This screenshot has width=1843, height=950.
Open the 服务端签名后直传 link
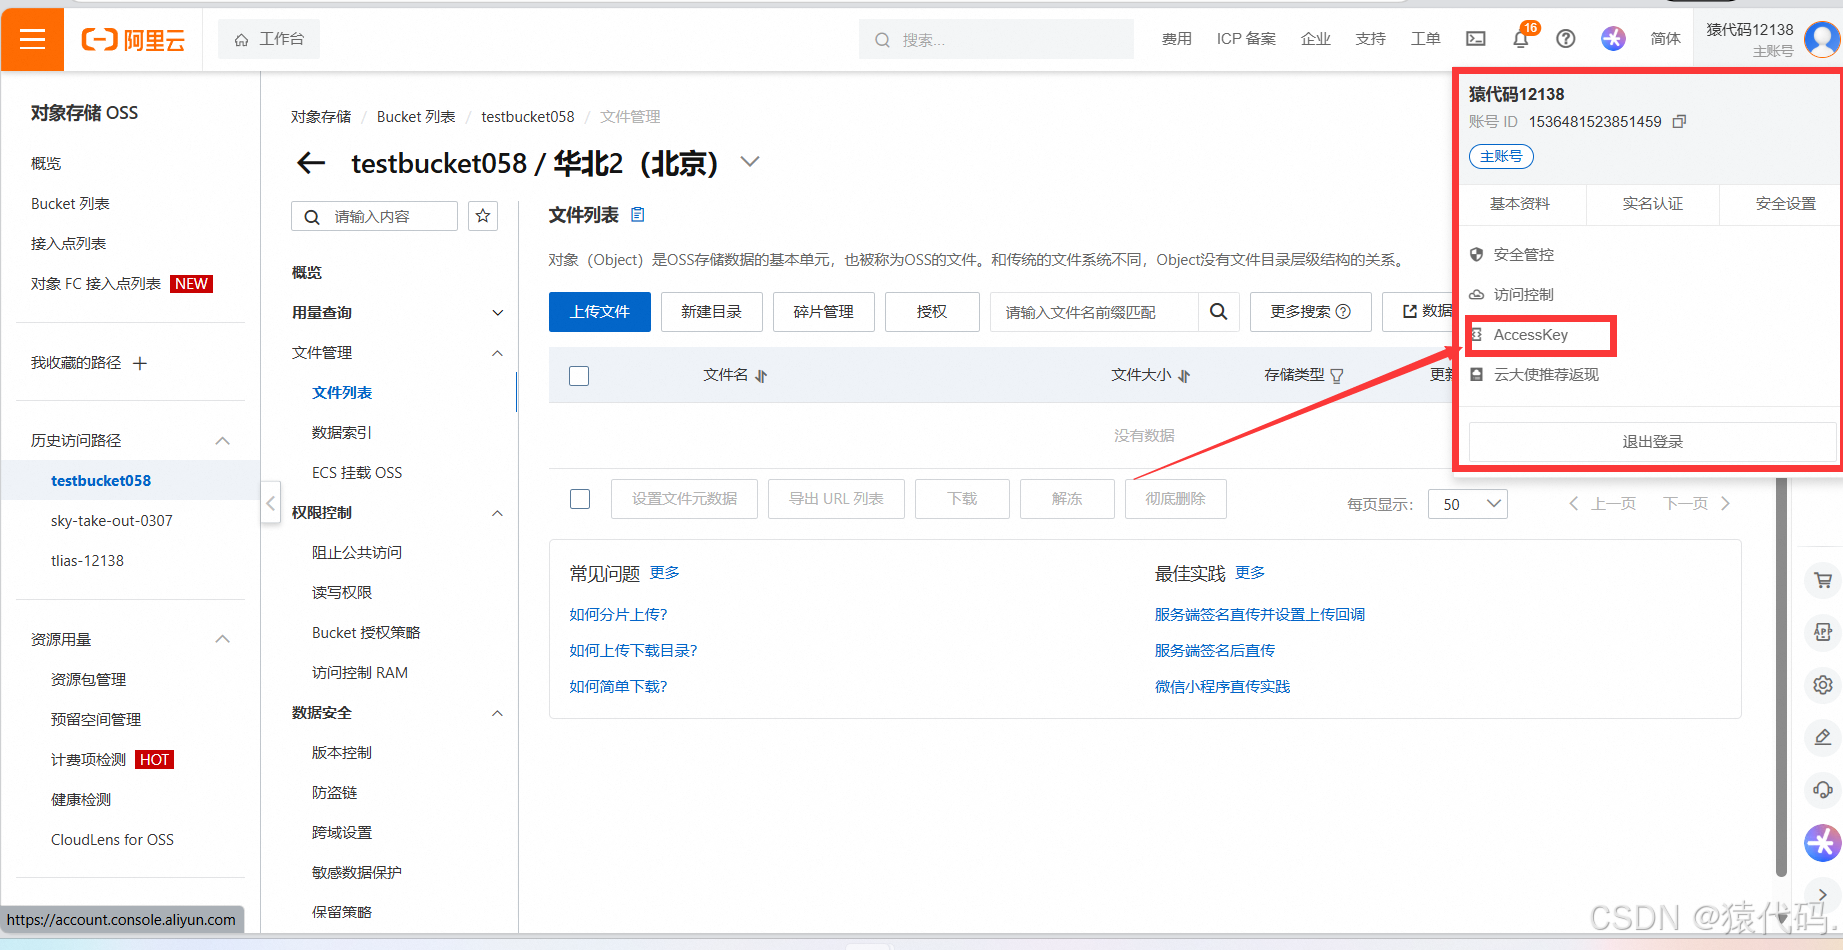click(1215, 651)
